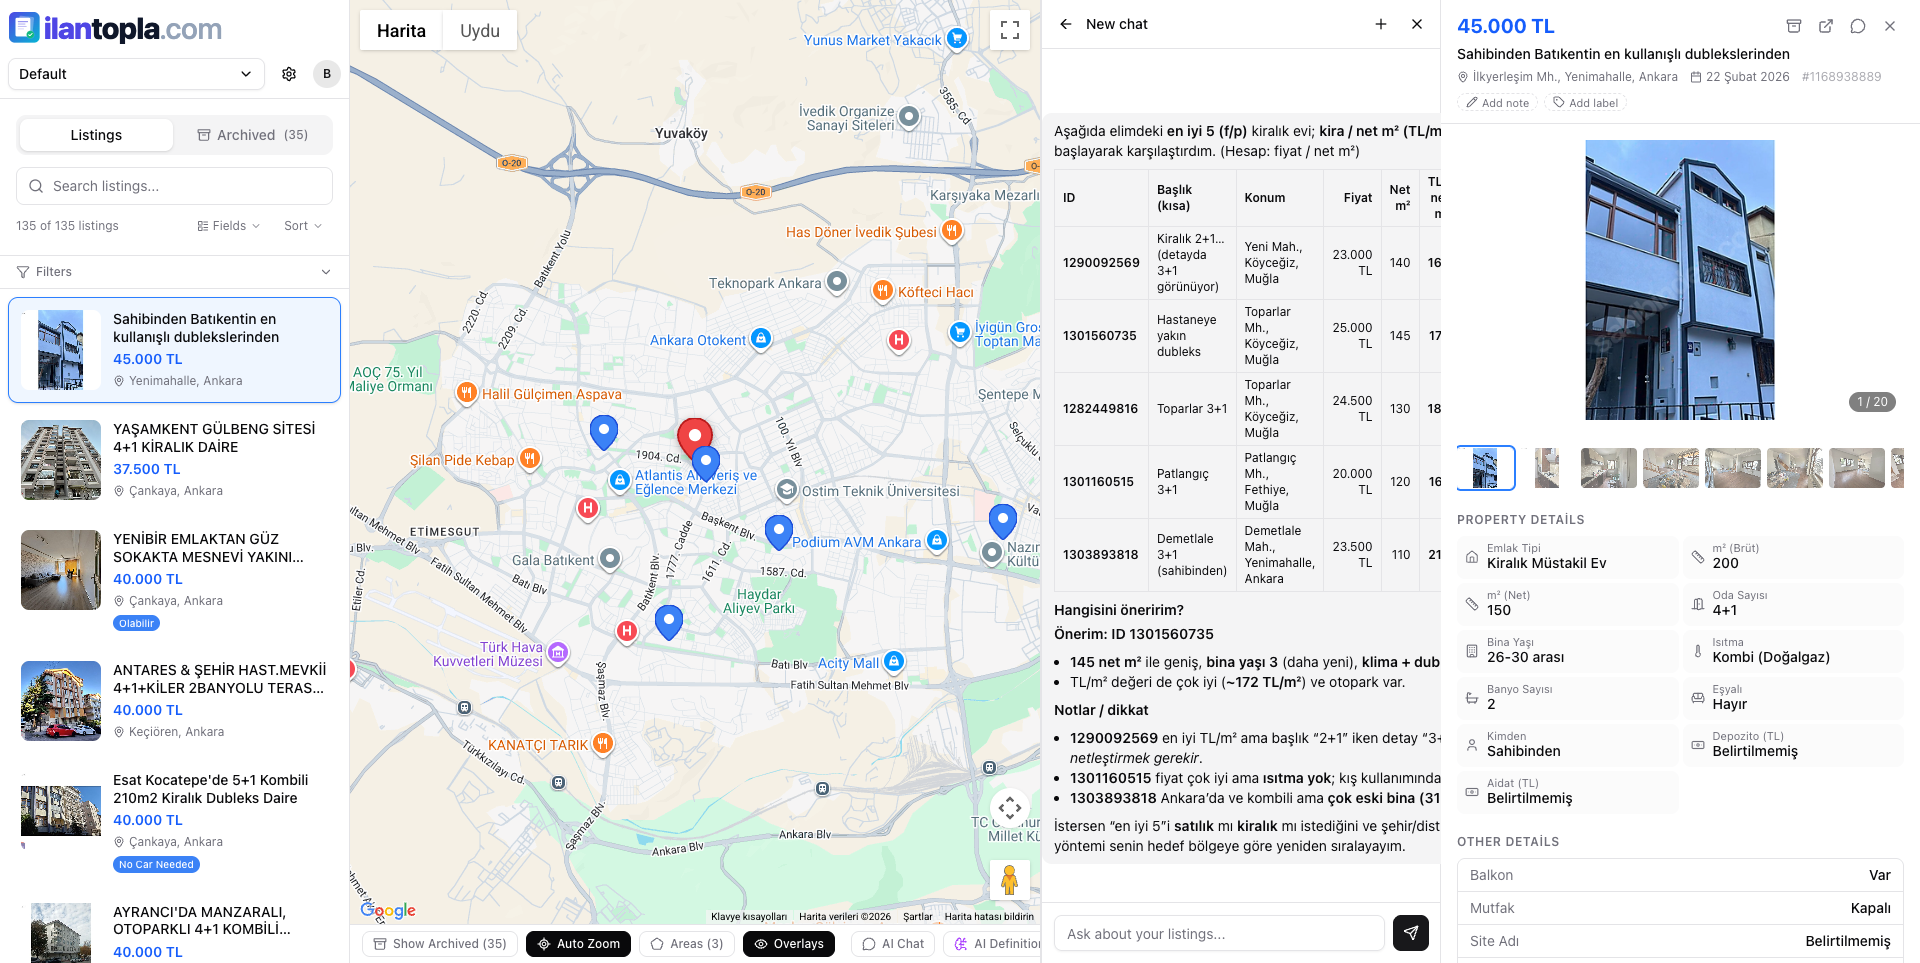Toggle Show Archived (35) listings
Viewport: 1920px width, 963px height.
(x=440, y=944)
